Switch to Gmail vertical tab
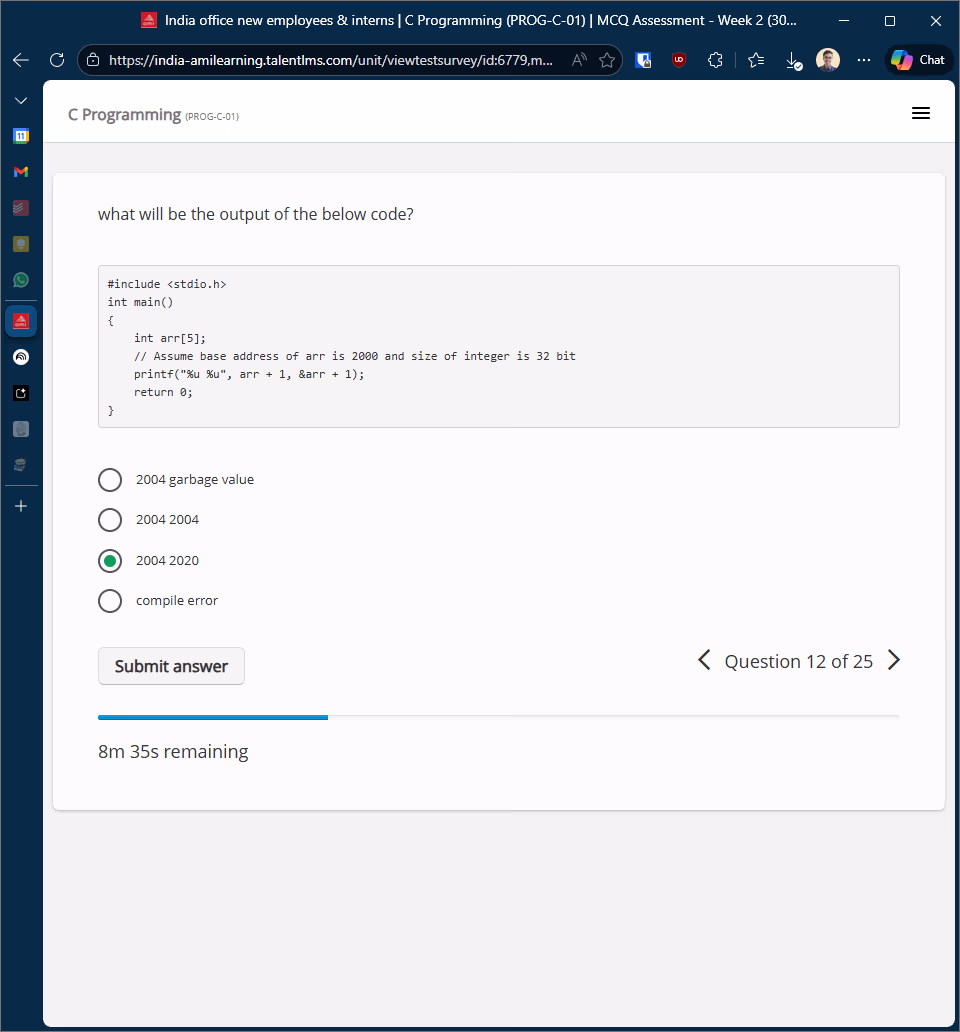This screenshot has height=1032, width=960. [21, 172]
